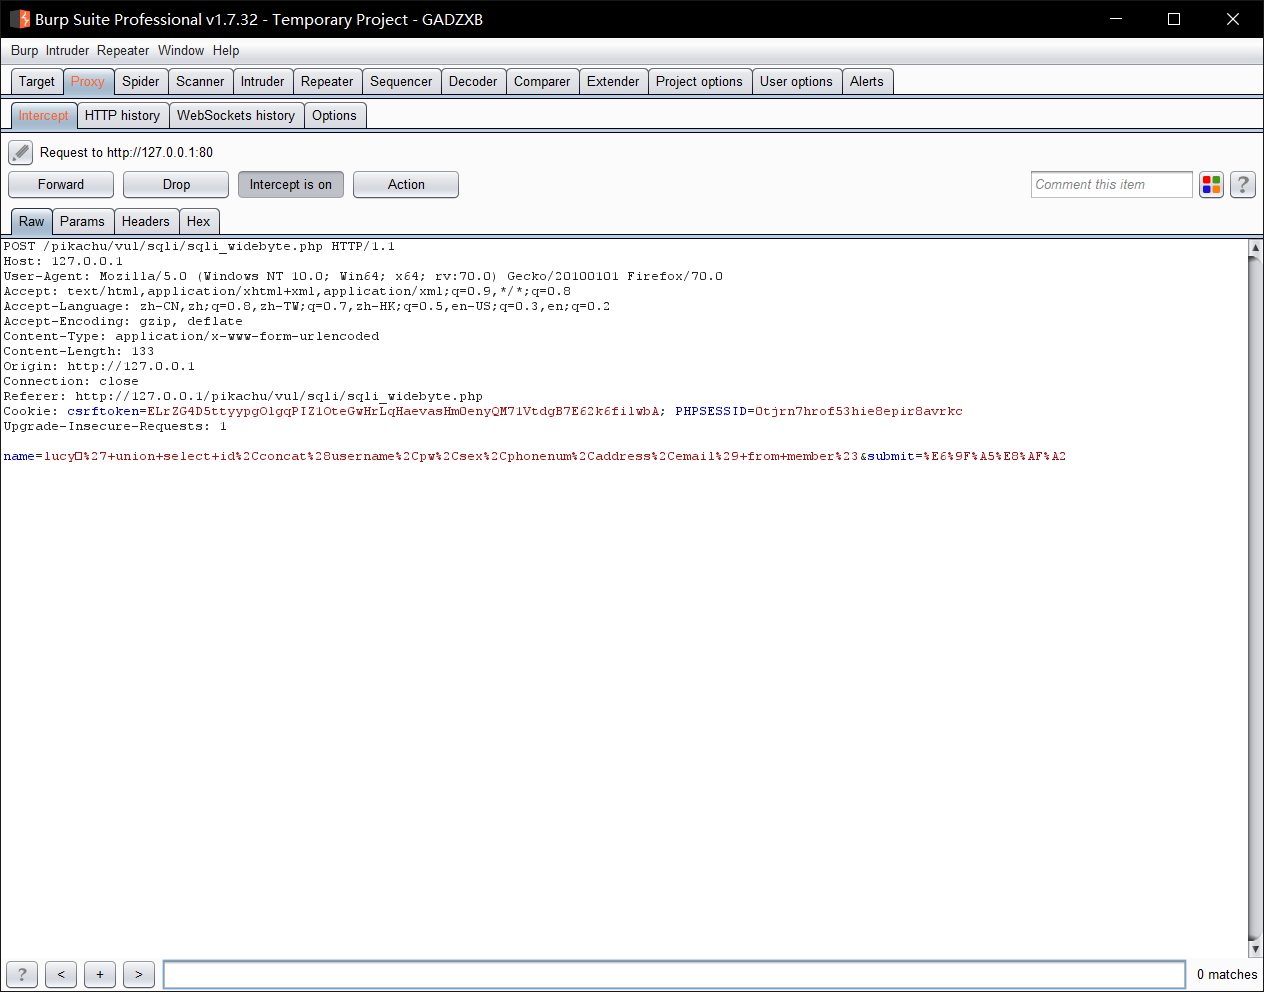Switch to the Alerts tab
The height and width of the screenshot is (992, 1264).
[x=867, y=82]
